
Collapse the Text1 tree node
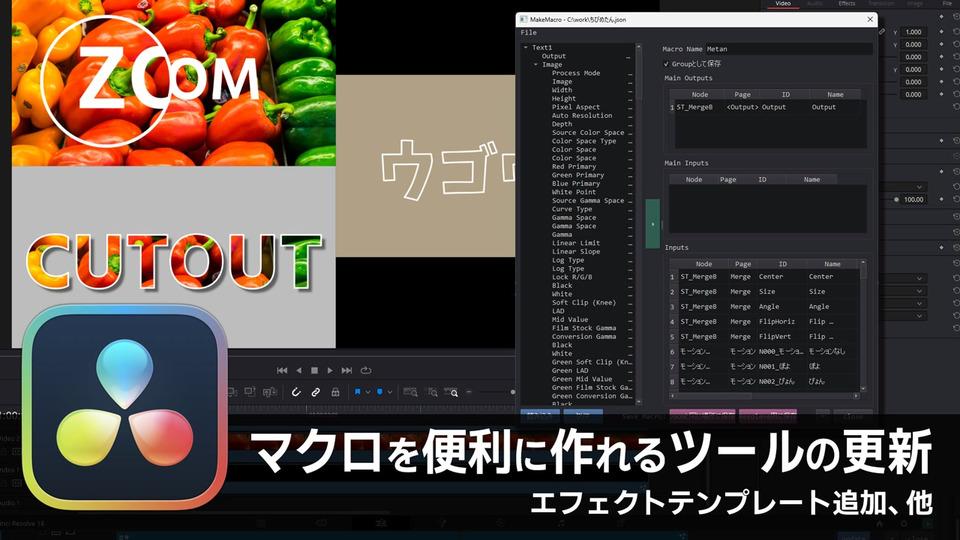(525, 47)
